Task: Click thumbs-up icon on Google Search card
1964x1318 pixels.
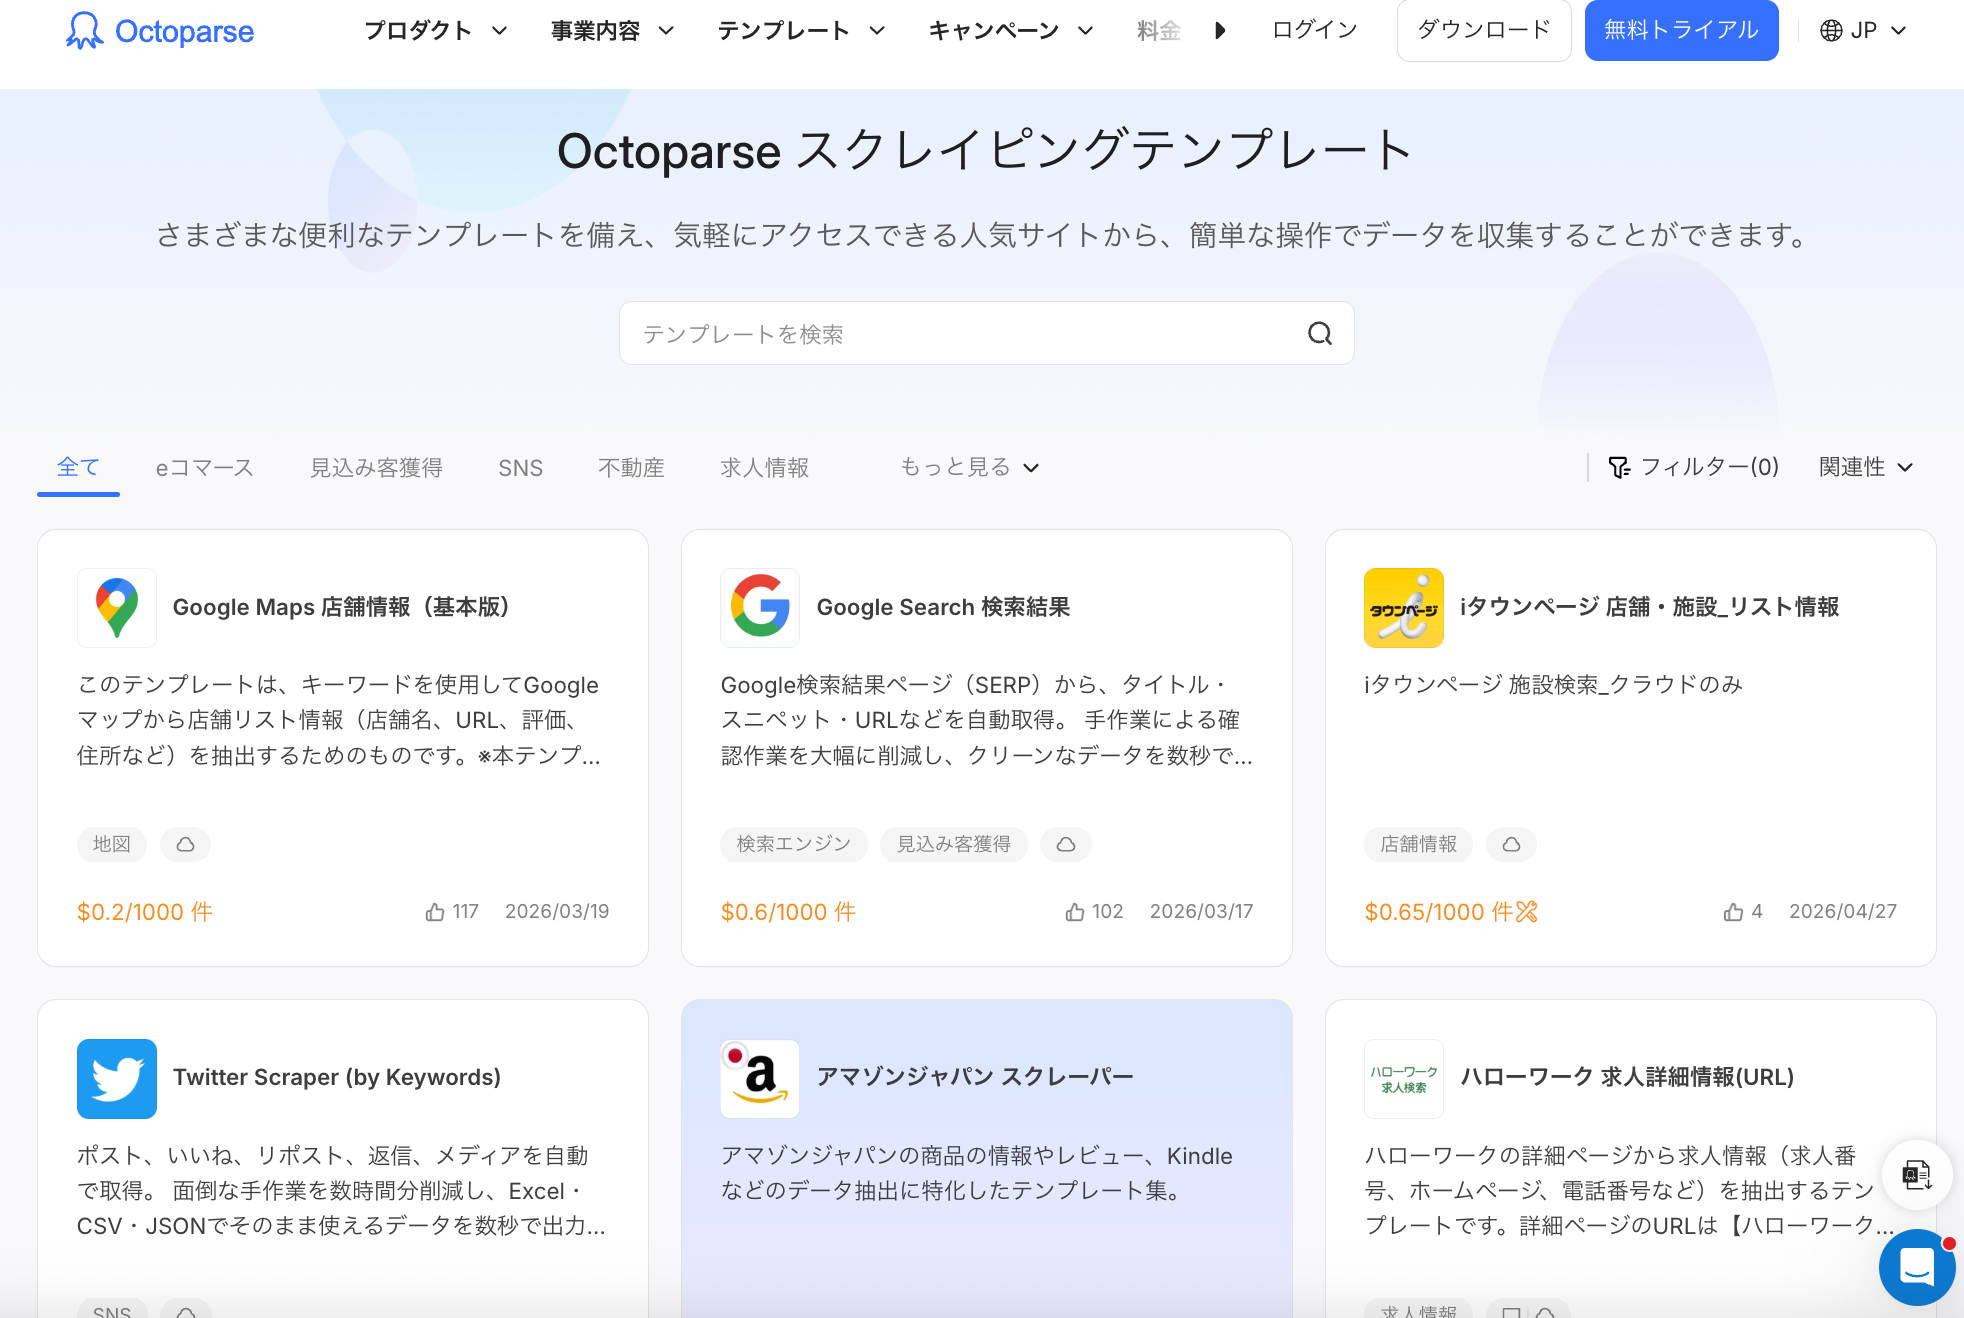Action: 1075,912
